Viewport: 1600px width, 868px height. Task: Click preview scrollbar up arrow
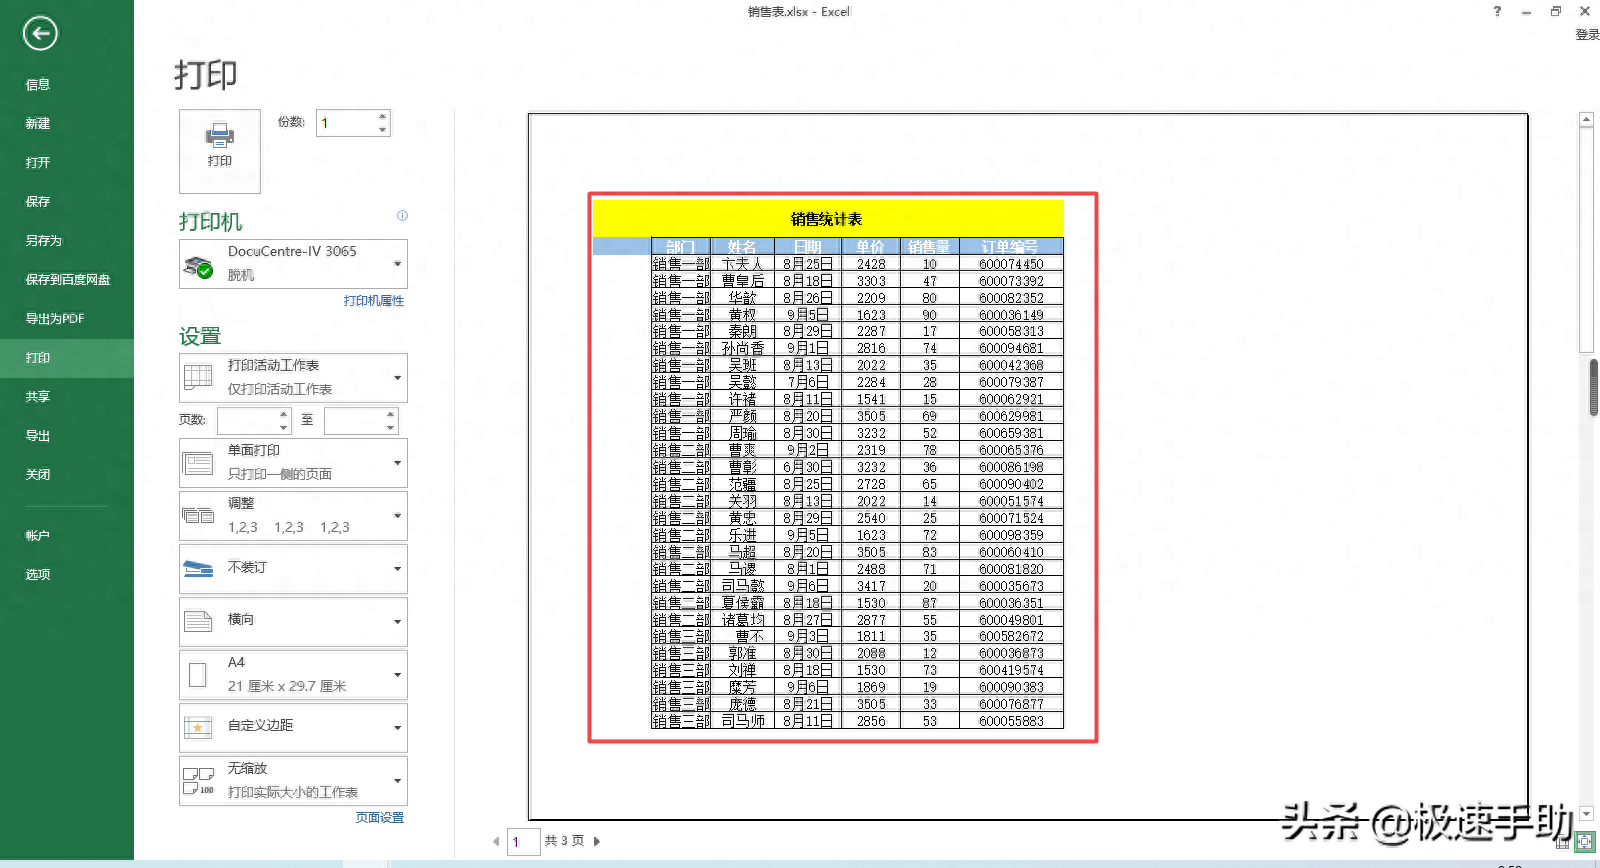click(1586, 120)
